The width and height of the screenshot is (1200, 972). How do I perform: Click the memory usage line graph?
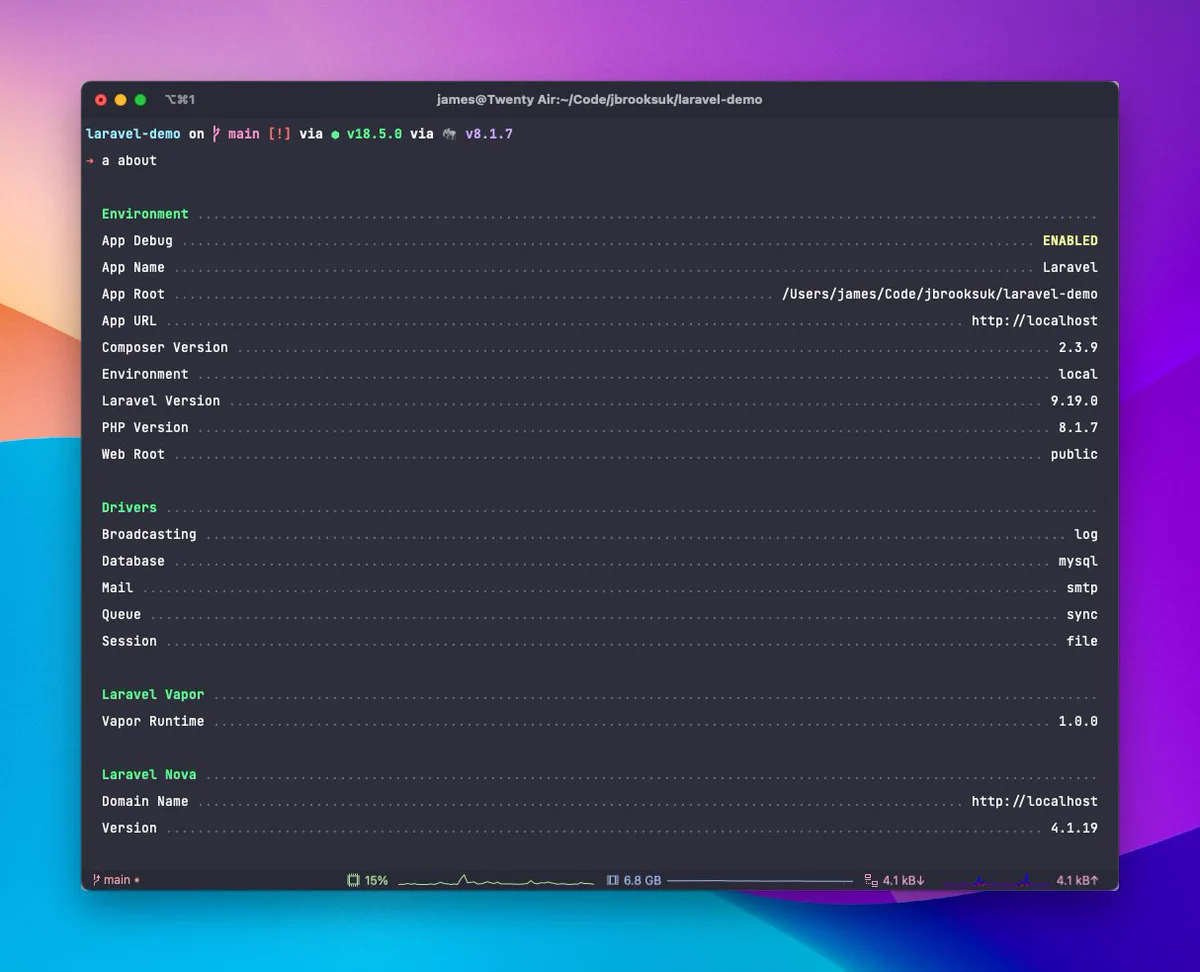click(759, 881)
